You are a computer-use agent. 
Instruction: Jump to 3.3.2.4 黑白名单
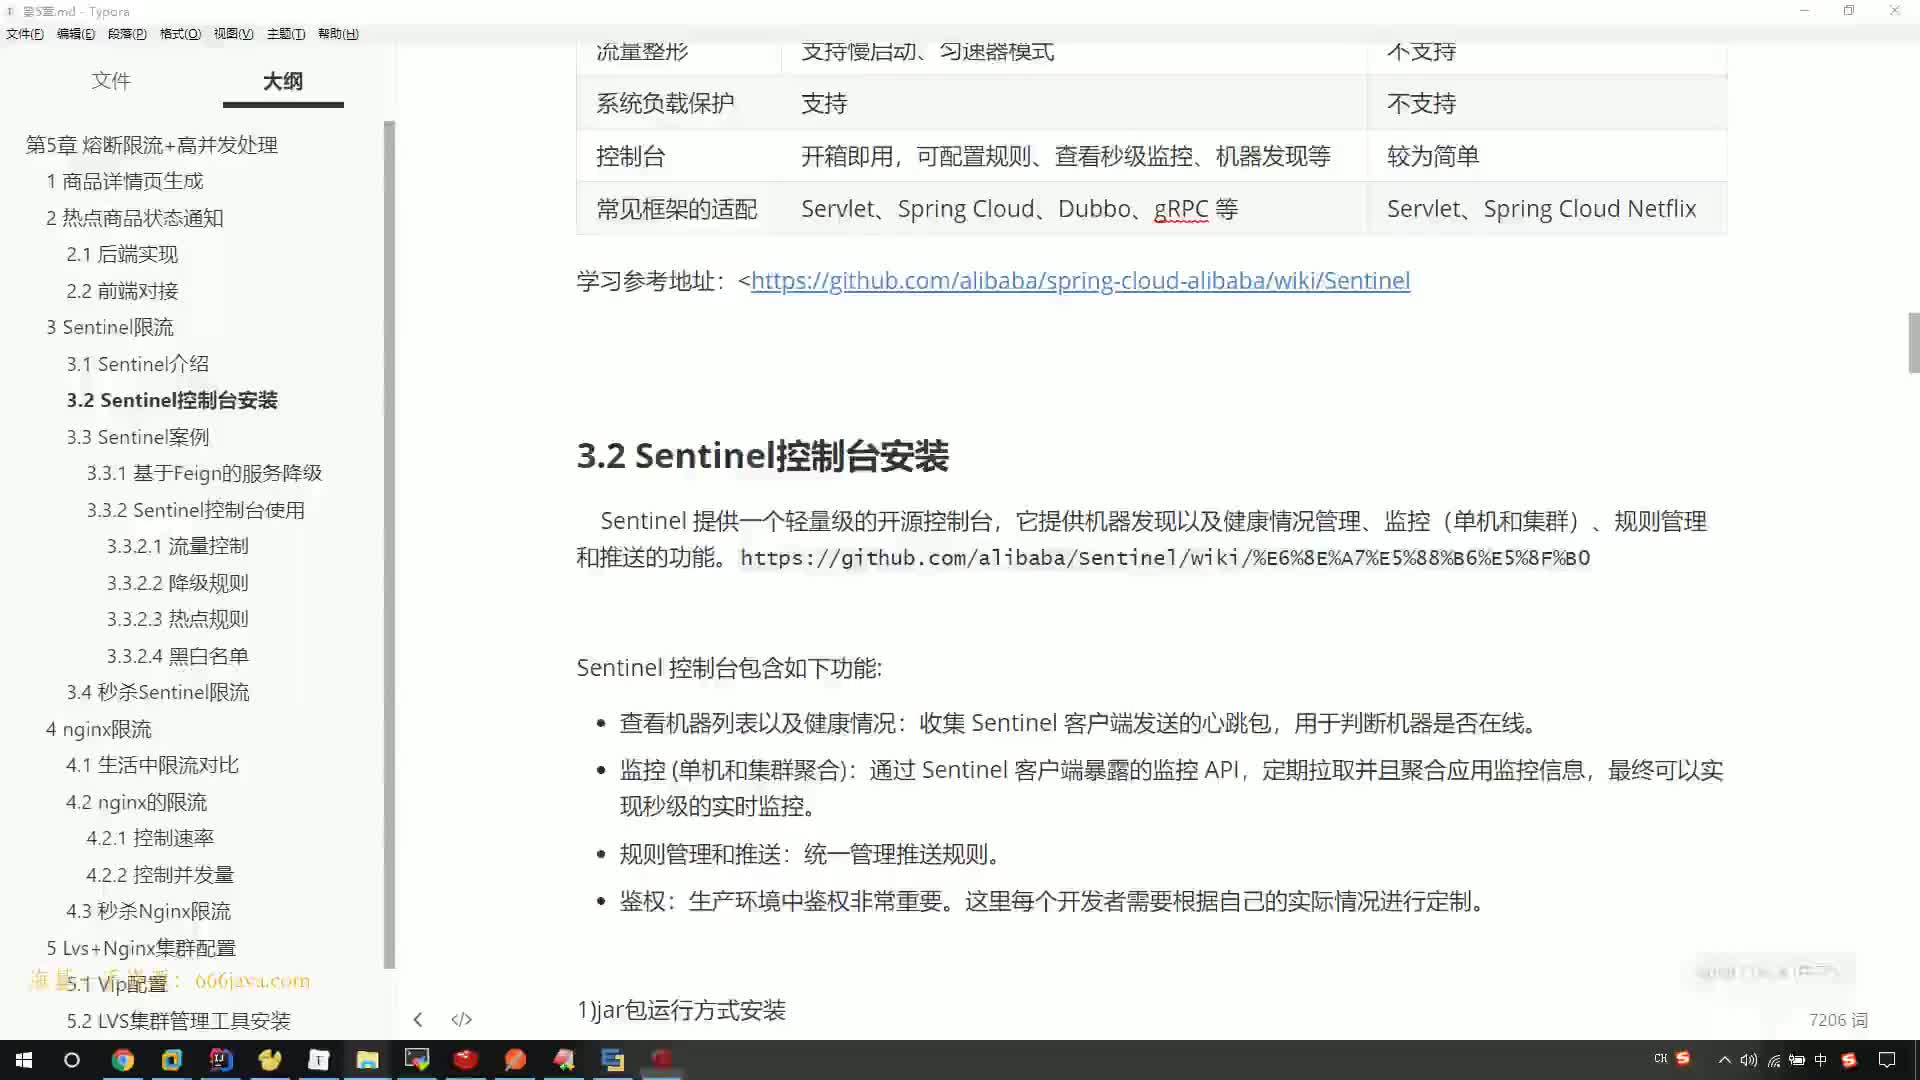click(x=178, y=656)
